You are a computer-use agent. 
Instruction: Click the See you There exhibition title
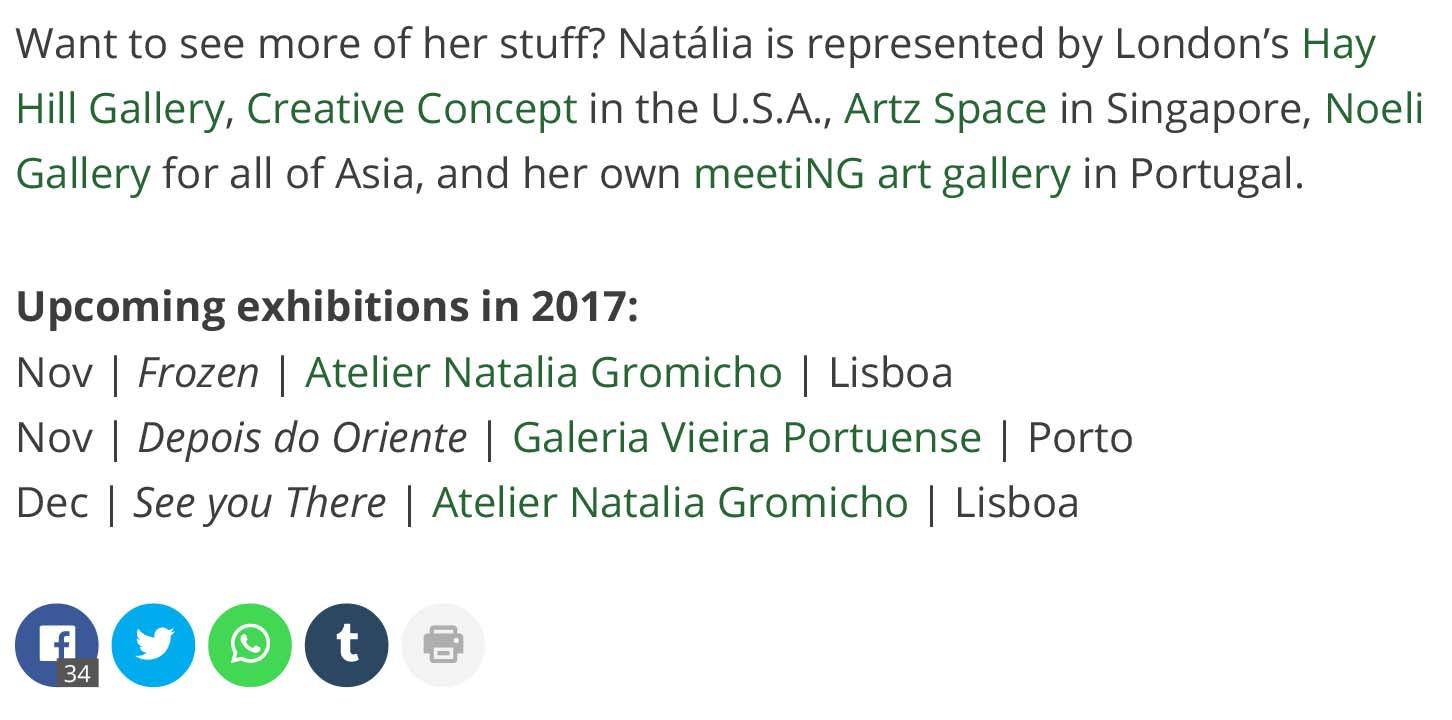[260, 502]
